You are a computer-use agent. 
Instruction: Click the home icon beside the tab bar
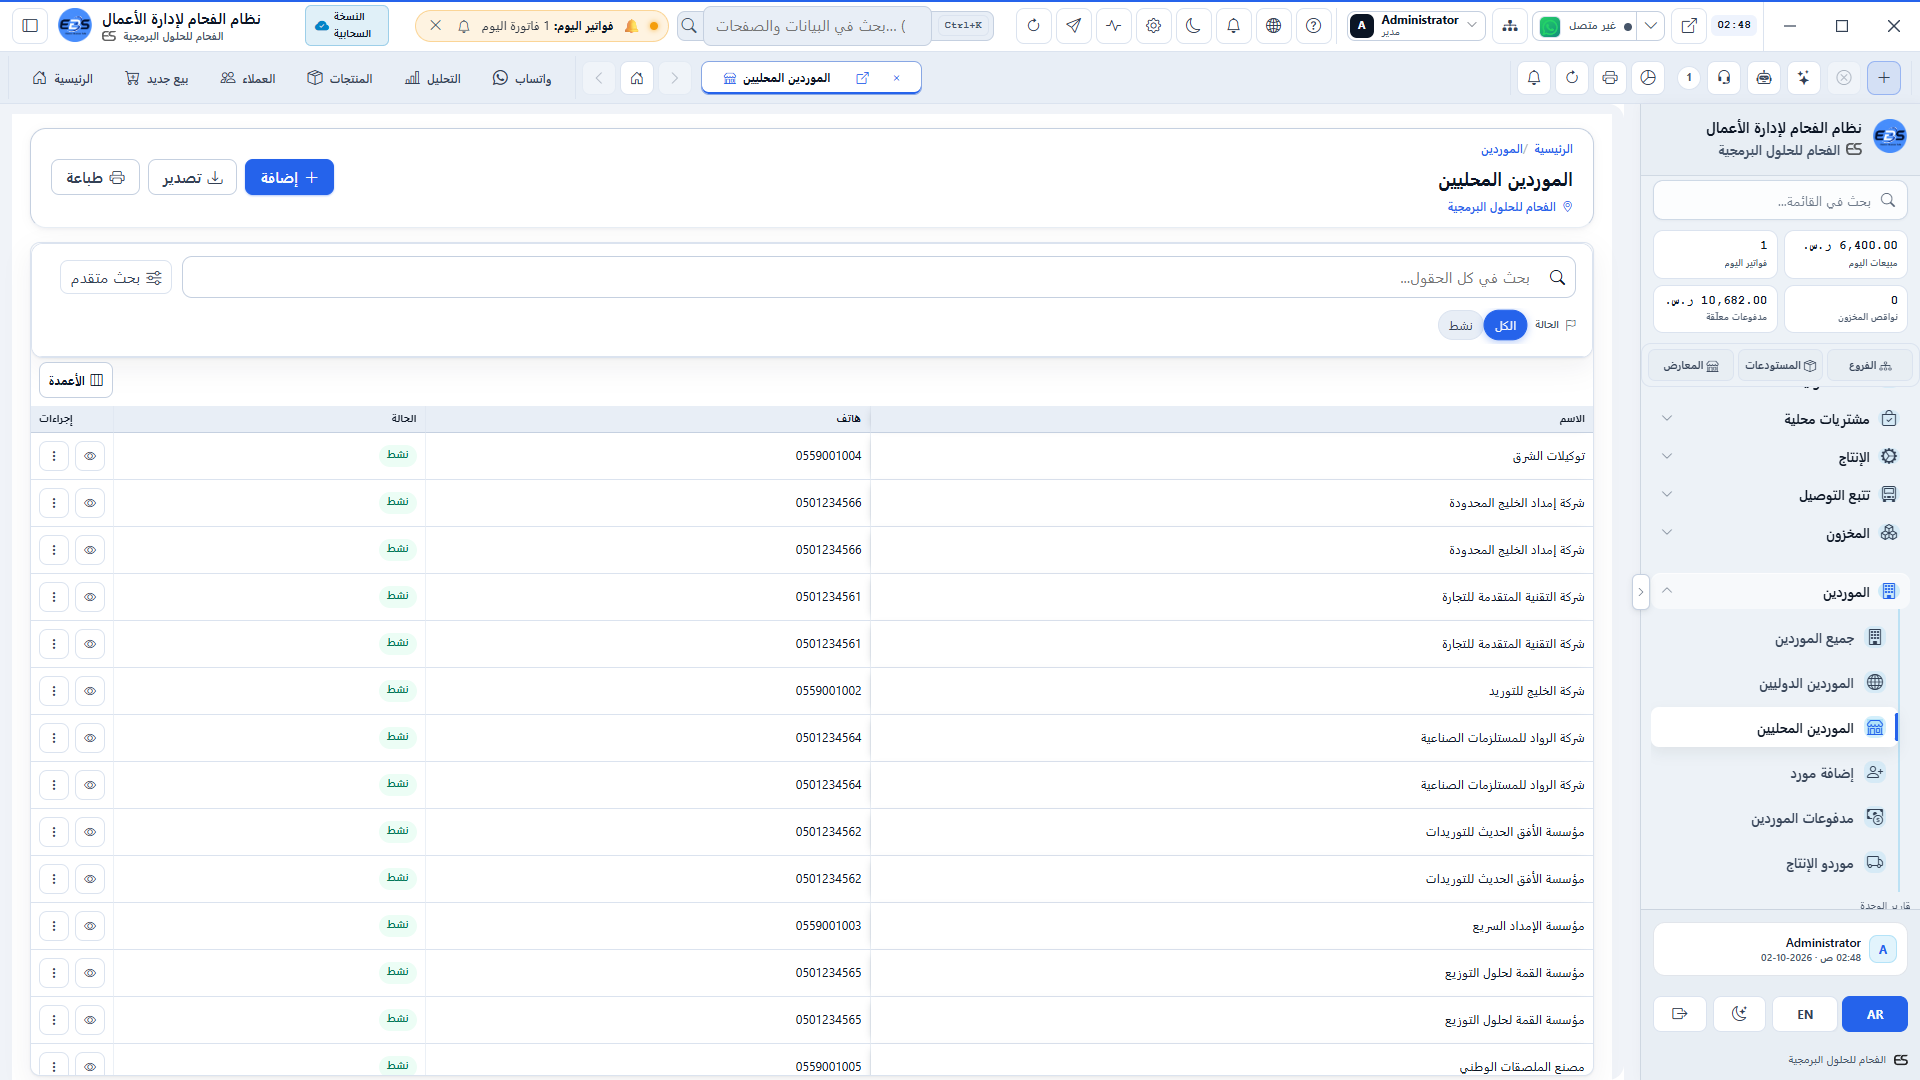click(x=637, y=78)
